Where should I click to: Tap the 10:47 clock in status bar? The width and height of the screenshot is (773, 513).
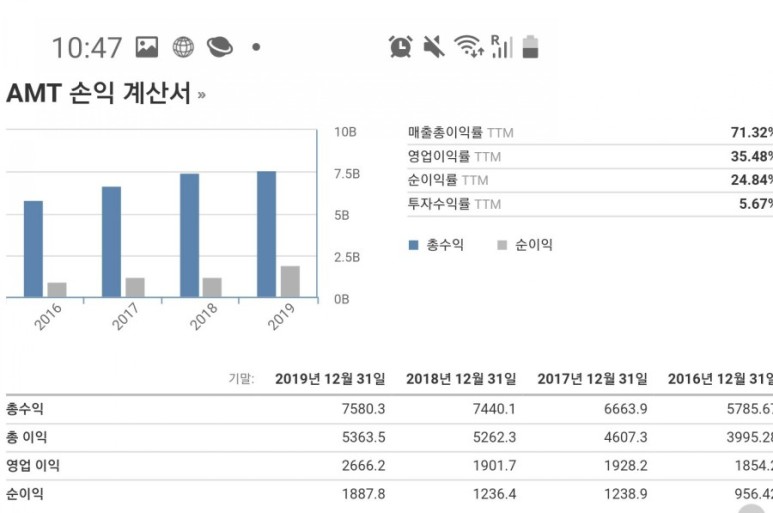(x=87, y=48)
